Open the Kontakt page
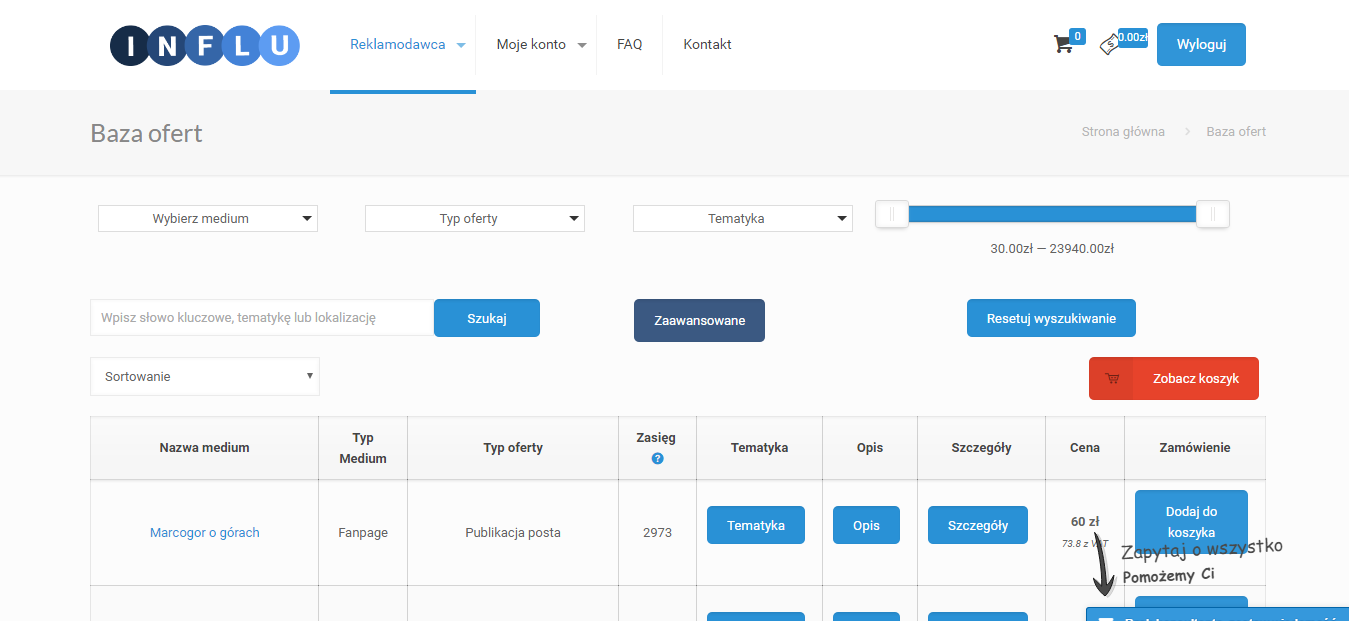This screenshot has width=1349, height=621. pos(707,45)
